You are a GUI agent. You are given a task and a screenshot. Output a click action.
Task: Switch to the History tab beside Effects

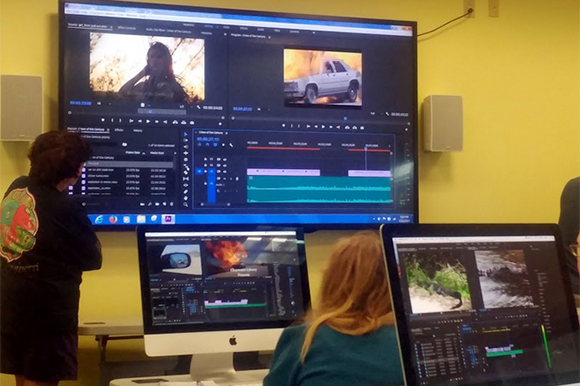[137, 131]
